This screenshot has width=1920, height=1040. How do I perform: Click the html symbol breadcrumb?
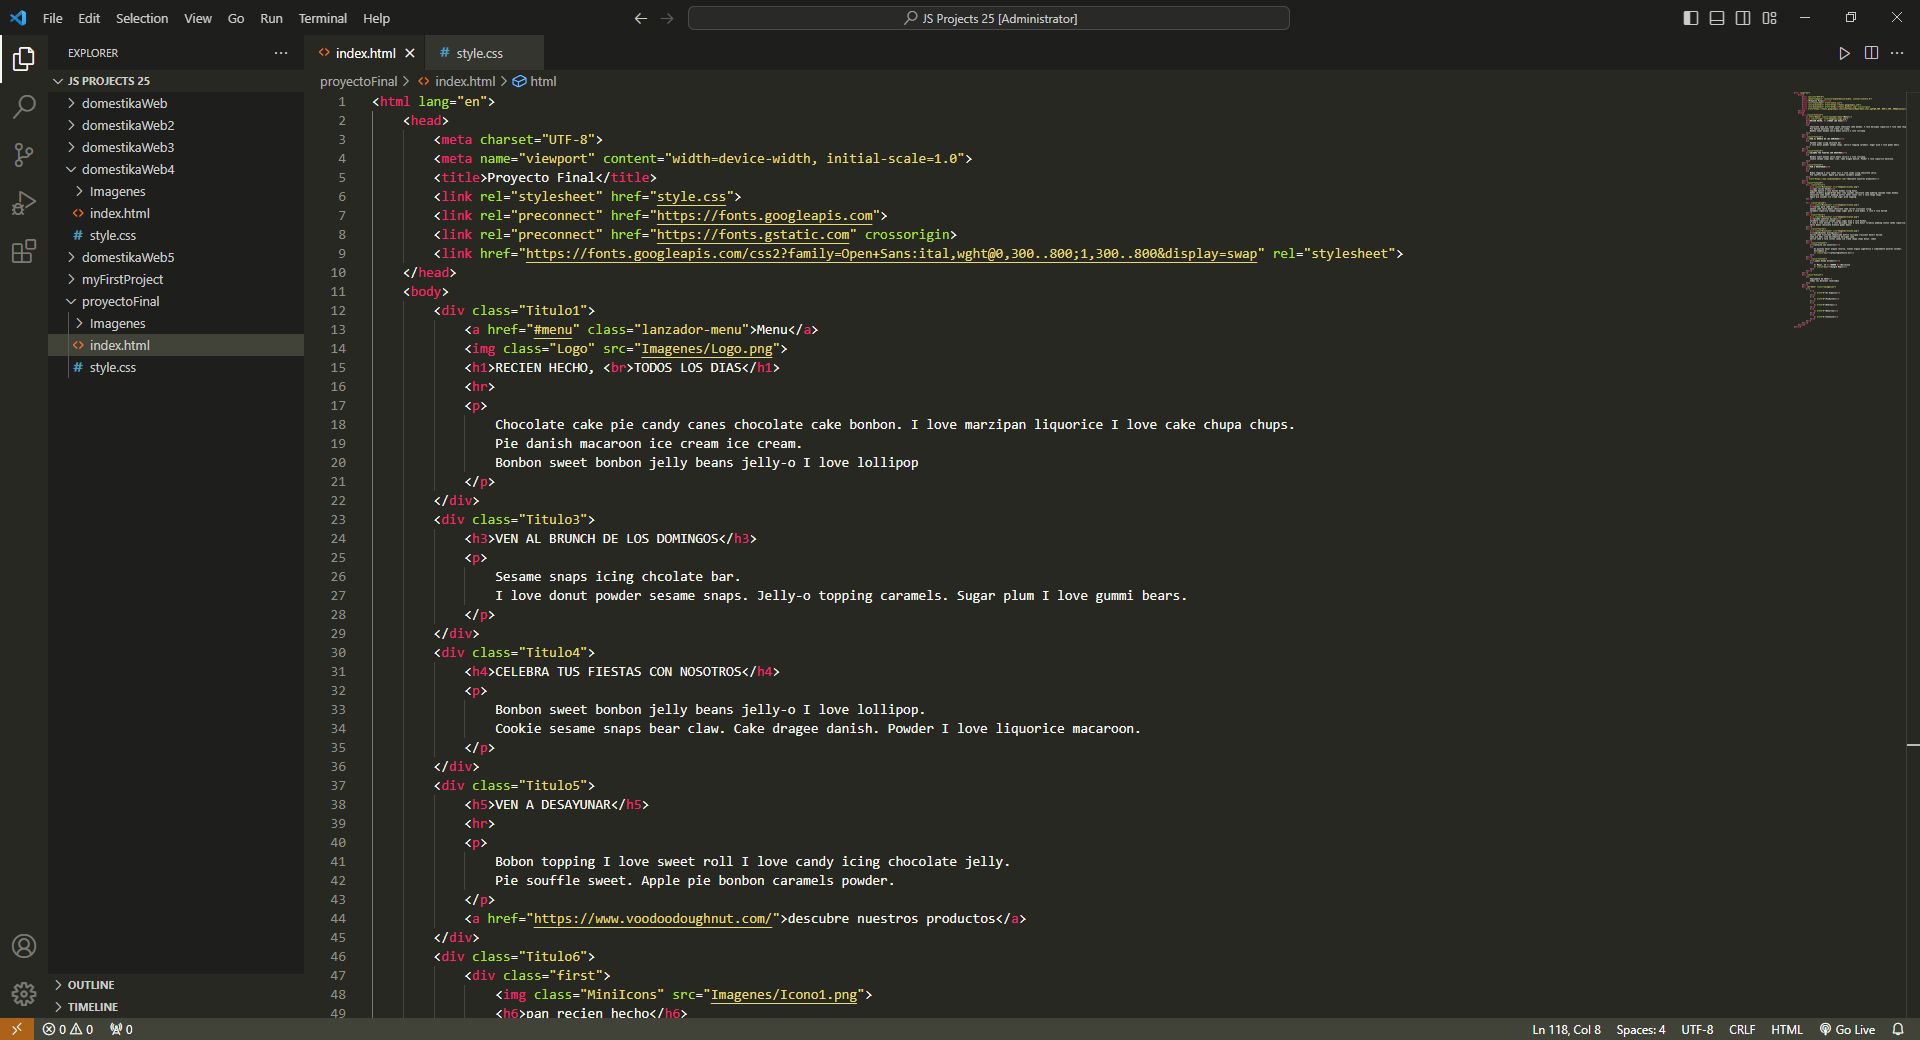pos(535,82)
